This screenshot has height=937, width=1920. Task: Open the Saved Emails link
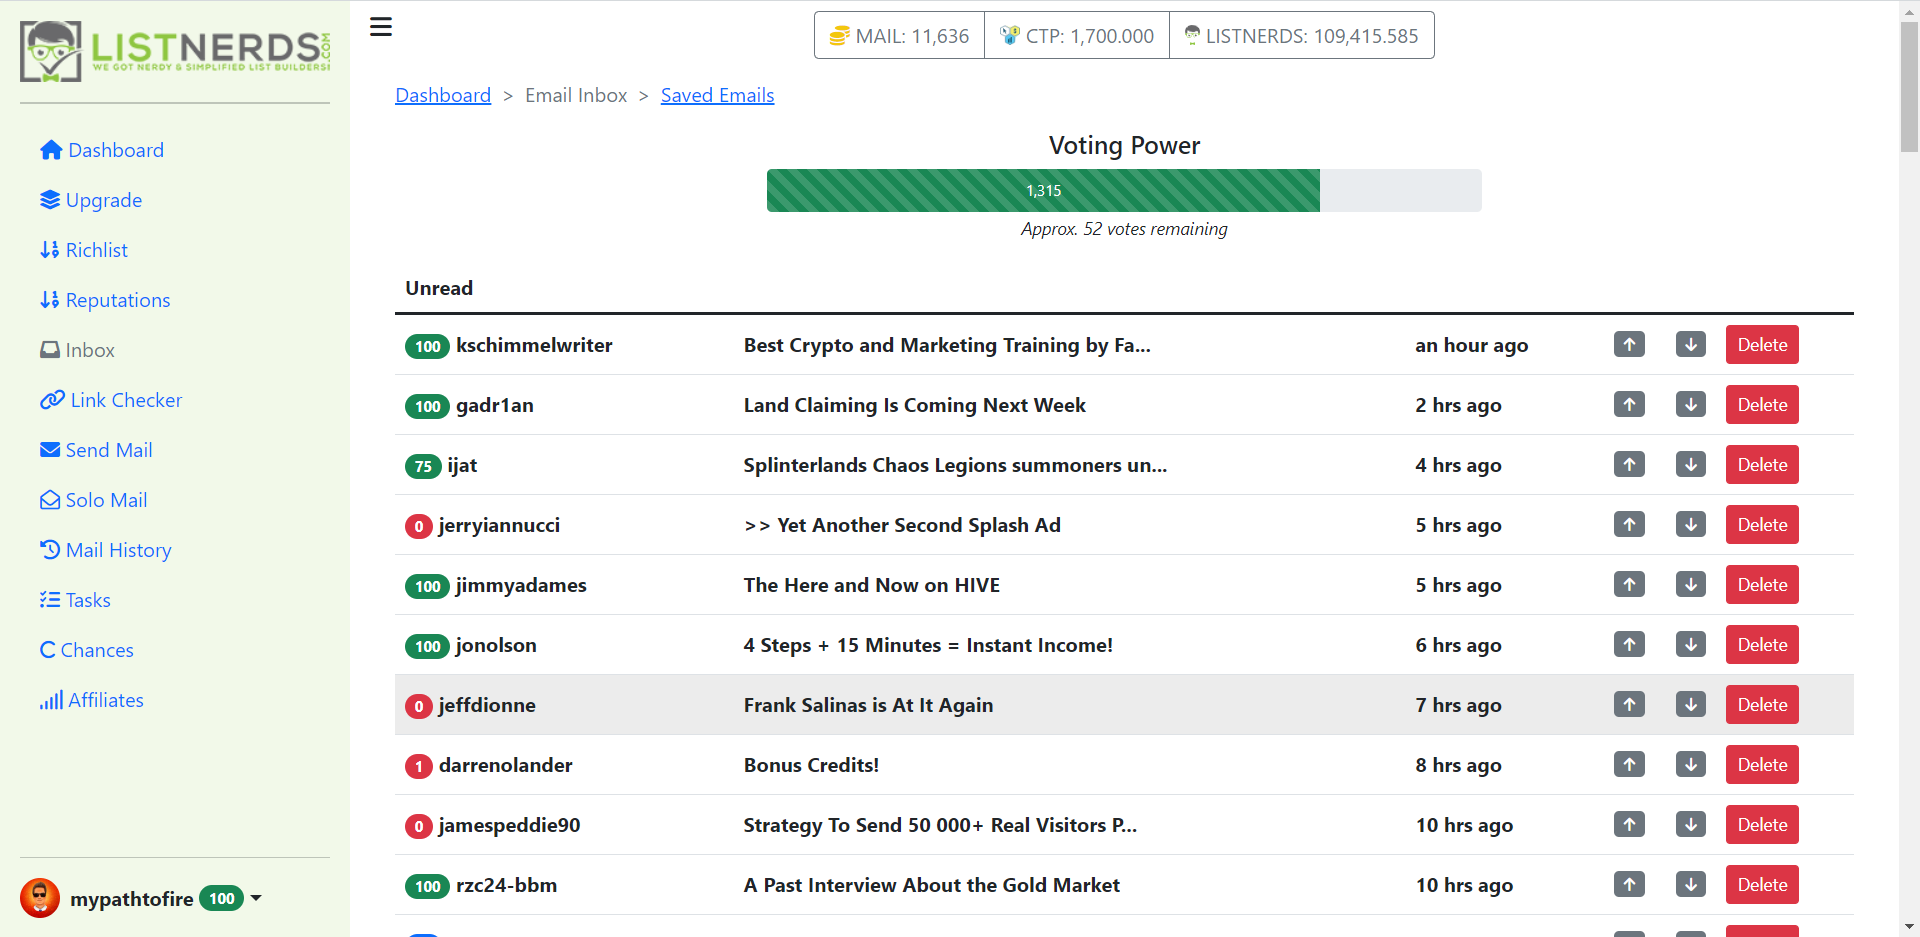pyautogui.click(x=717, y=95)
